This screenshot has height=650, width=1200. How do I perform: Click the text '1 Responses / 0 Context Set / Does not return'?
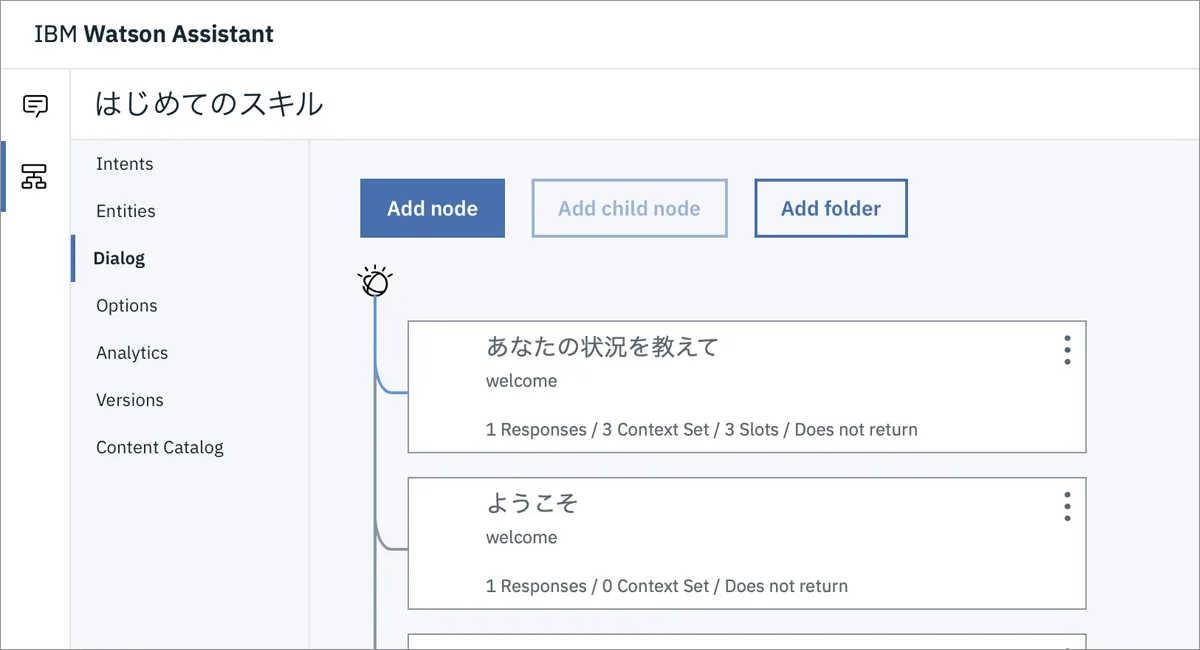tap(667, 586)
